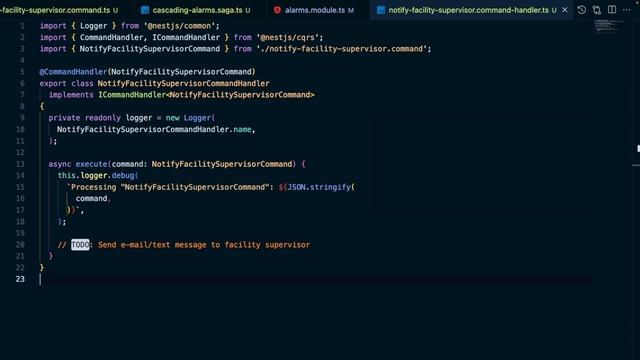Click the ICommandHandler word on the implements line
The height and width of the screenshot is (360, 640).
tap(132, 95)
